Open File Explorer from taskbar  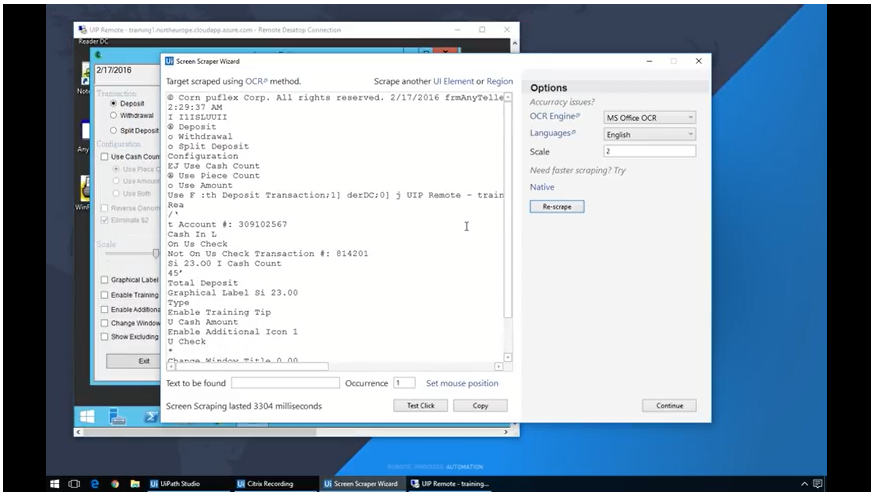pos(135,484)
